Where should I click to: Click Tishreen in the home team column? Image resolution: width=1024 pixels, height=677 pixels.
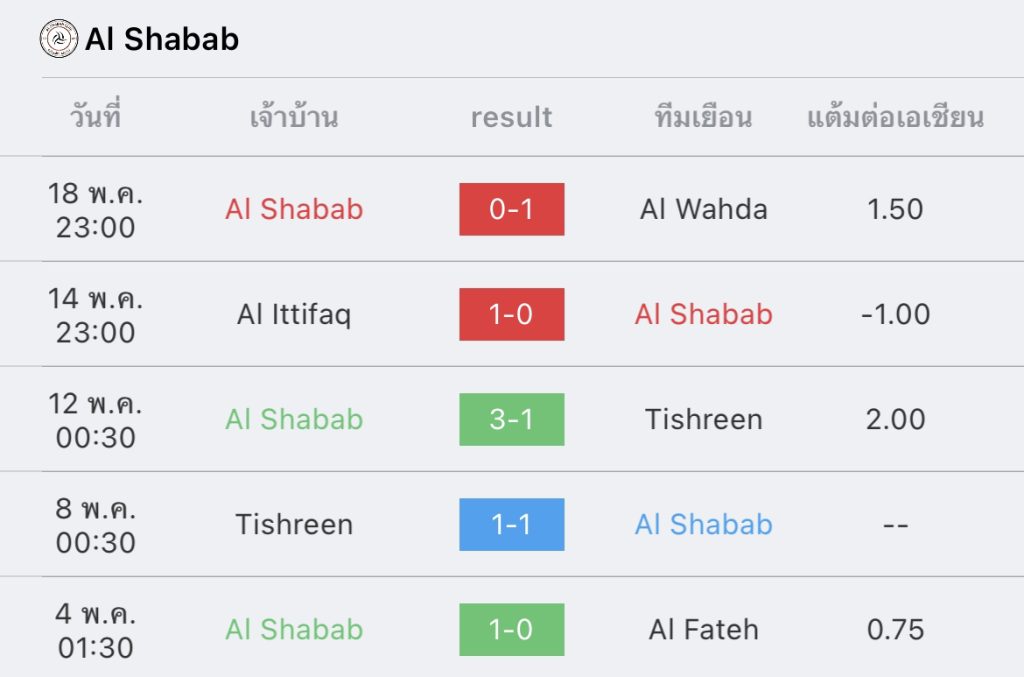294,525
